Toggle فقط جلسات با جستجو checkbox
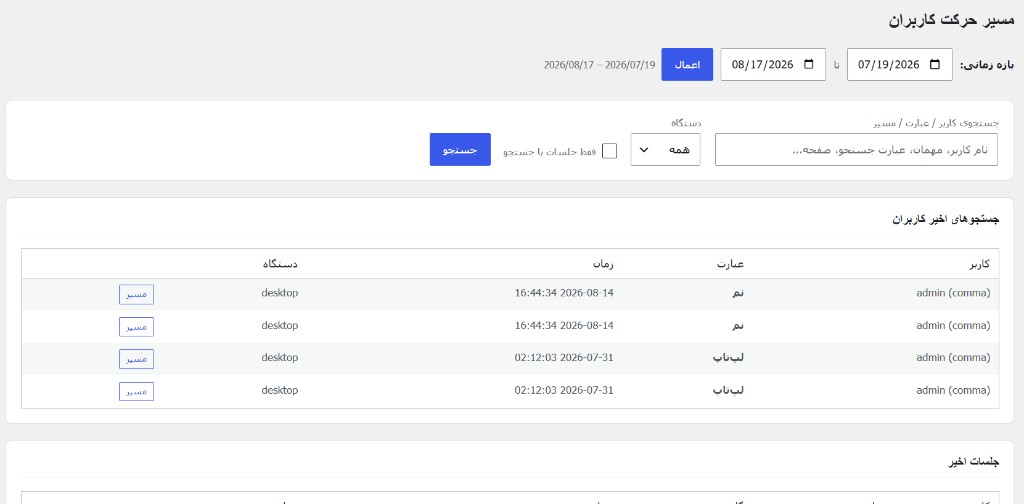 (609, 151)
